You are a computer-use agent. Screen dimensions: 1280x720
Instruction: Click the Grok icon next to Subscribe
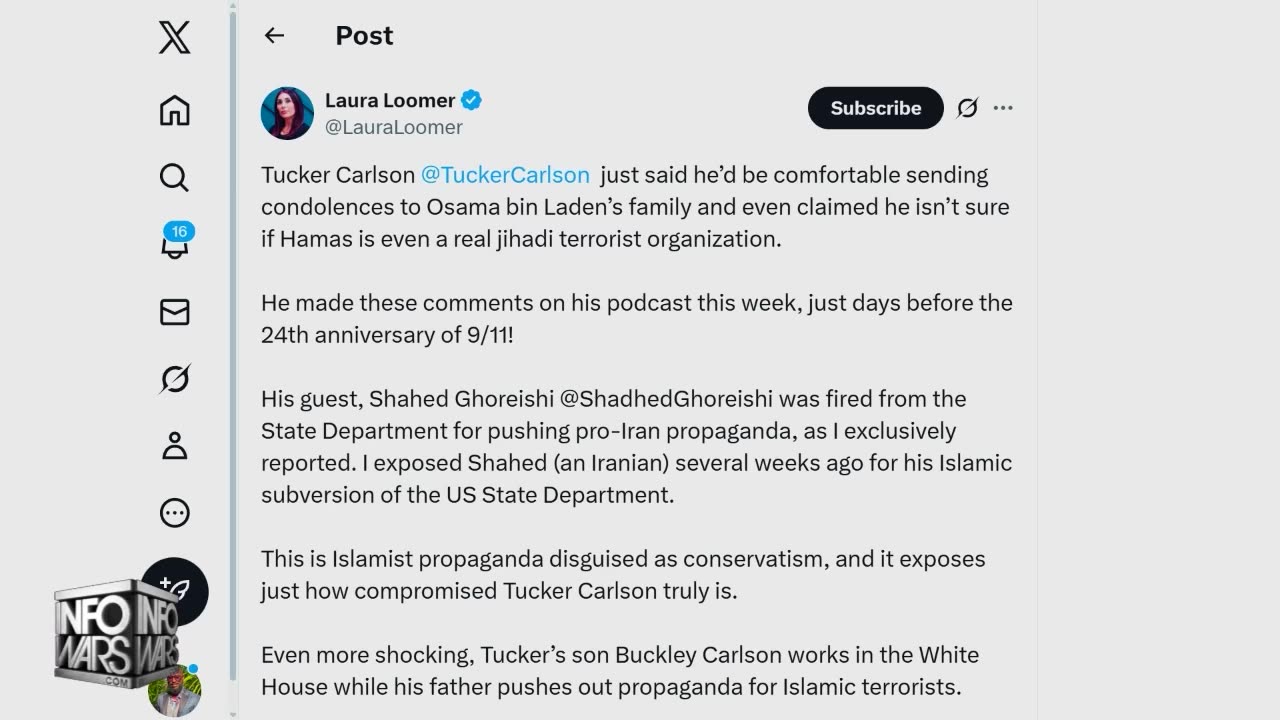point(967,108)
